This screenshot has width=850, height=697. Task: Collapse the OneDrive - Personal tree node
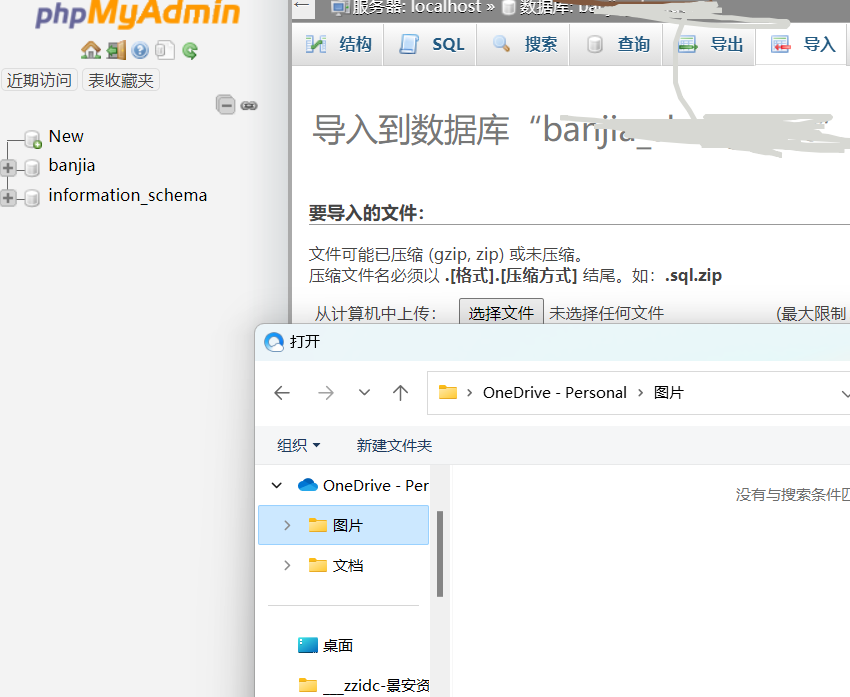coord(278,485)
